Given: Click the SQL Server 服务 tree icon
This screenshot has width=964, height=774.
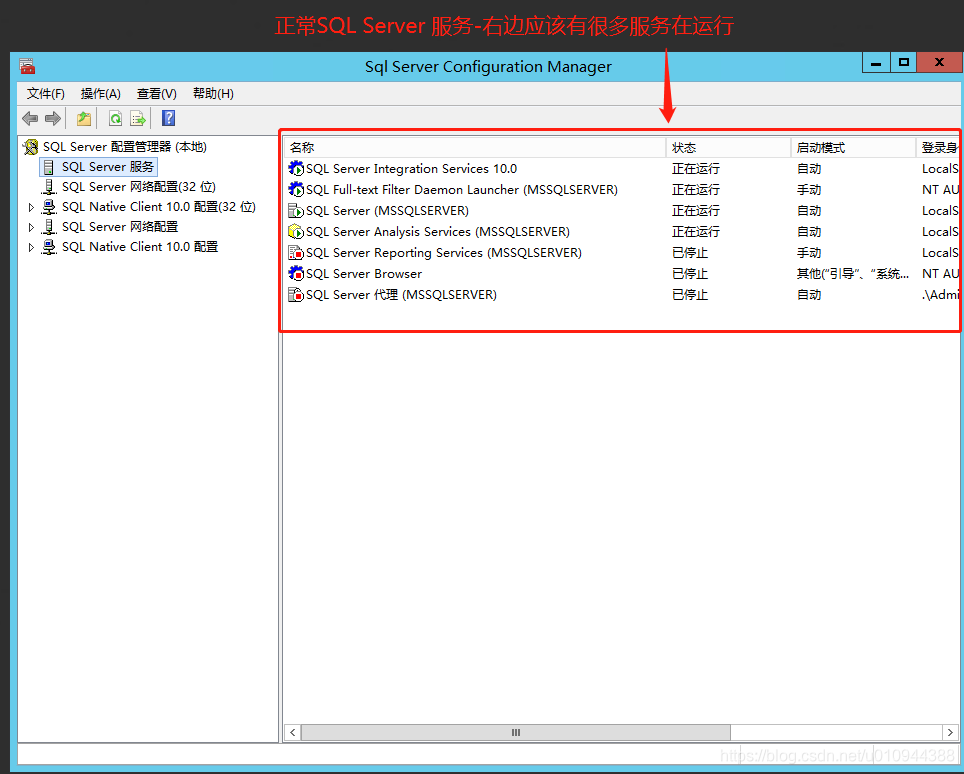Looking at the screenshot, I should 49,167.
